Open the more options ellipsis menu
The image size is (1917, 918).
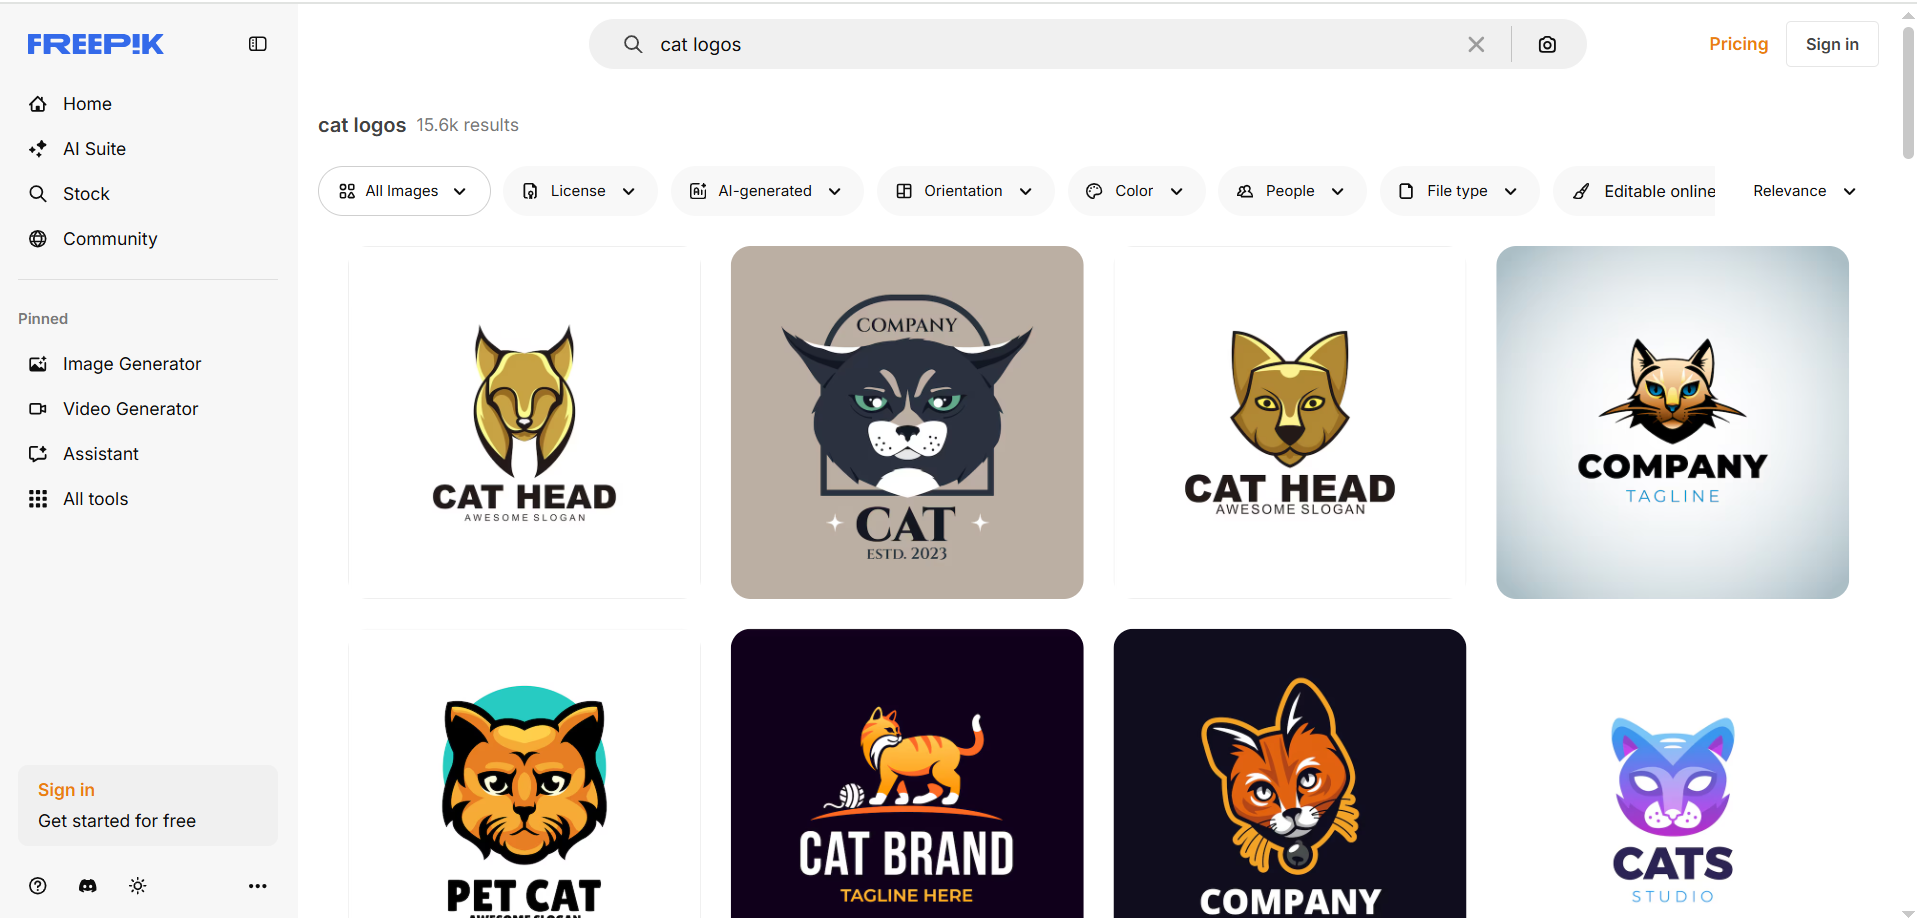[257, 886]
